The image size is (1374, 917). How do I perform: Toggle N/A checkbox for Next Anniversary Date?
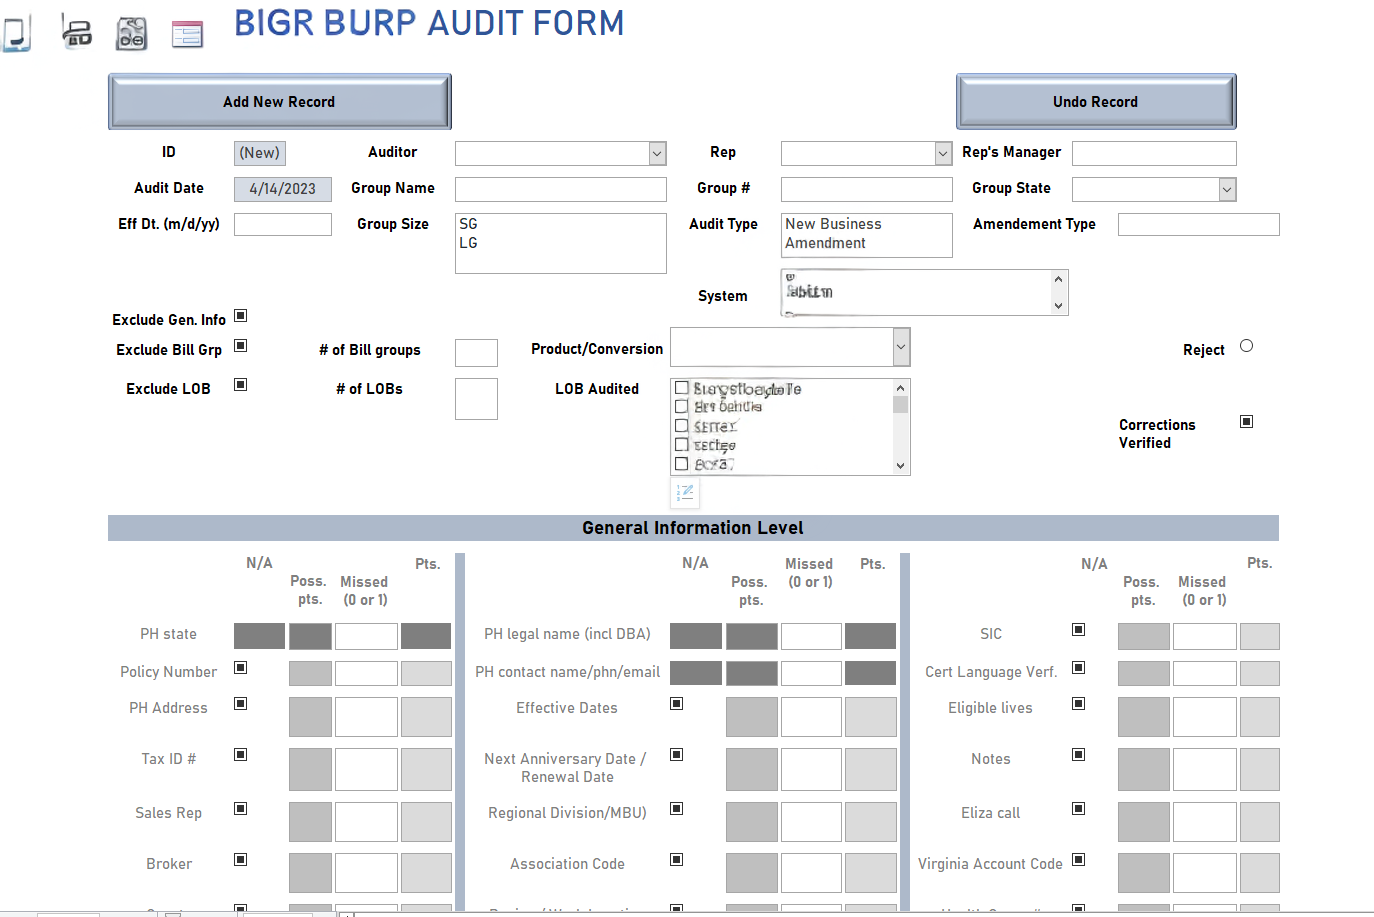677,755
